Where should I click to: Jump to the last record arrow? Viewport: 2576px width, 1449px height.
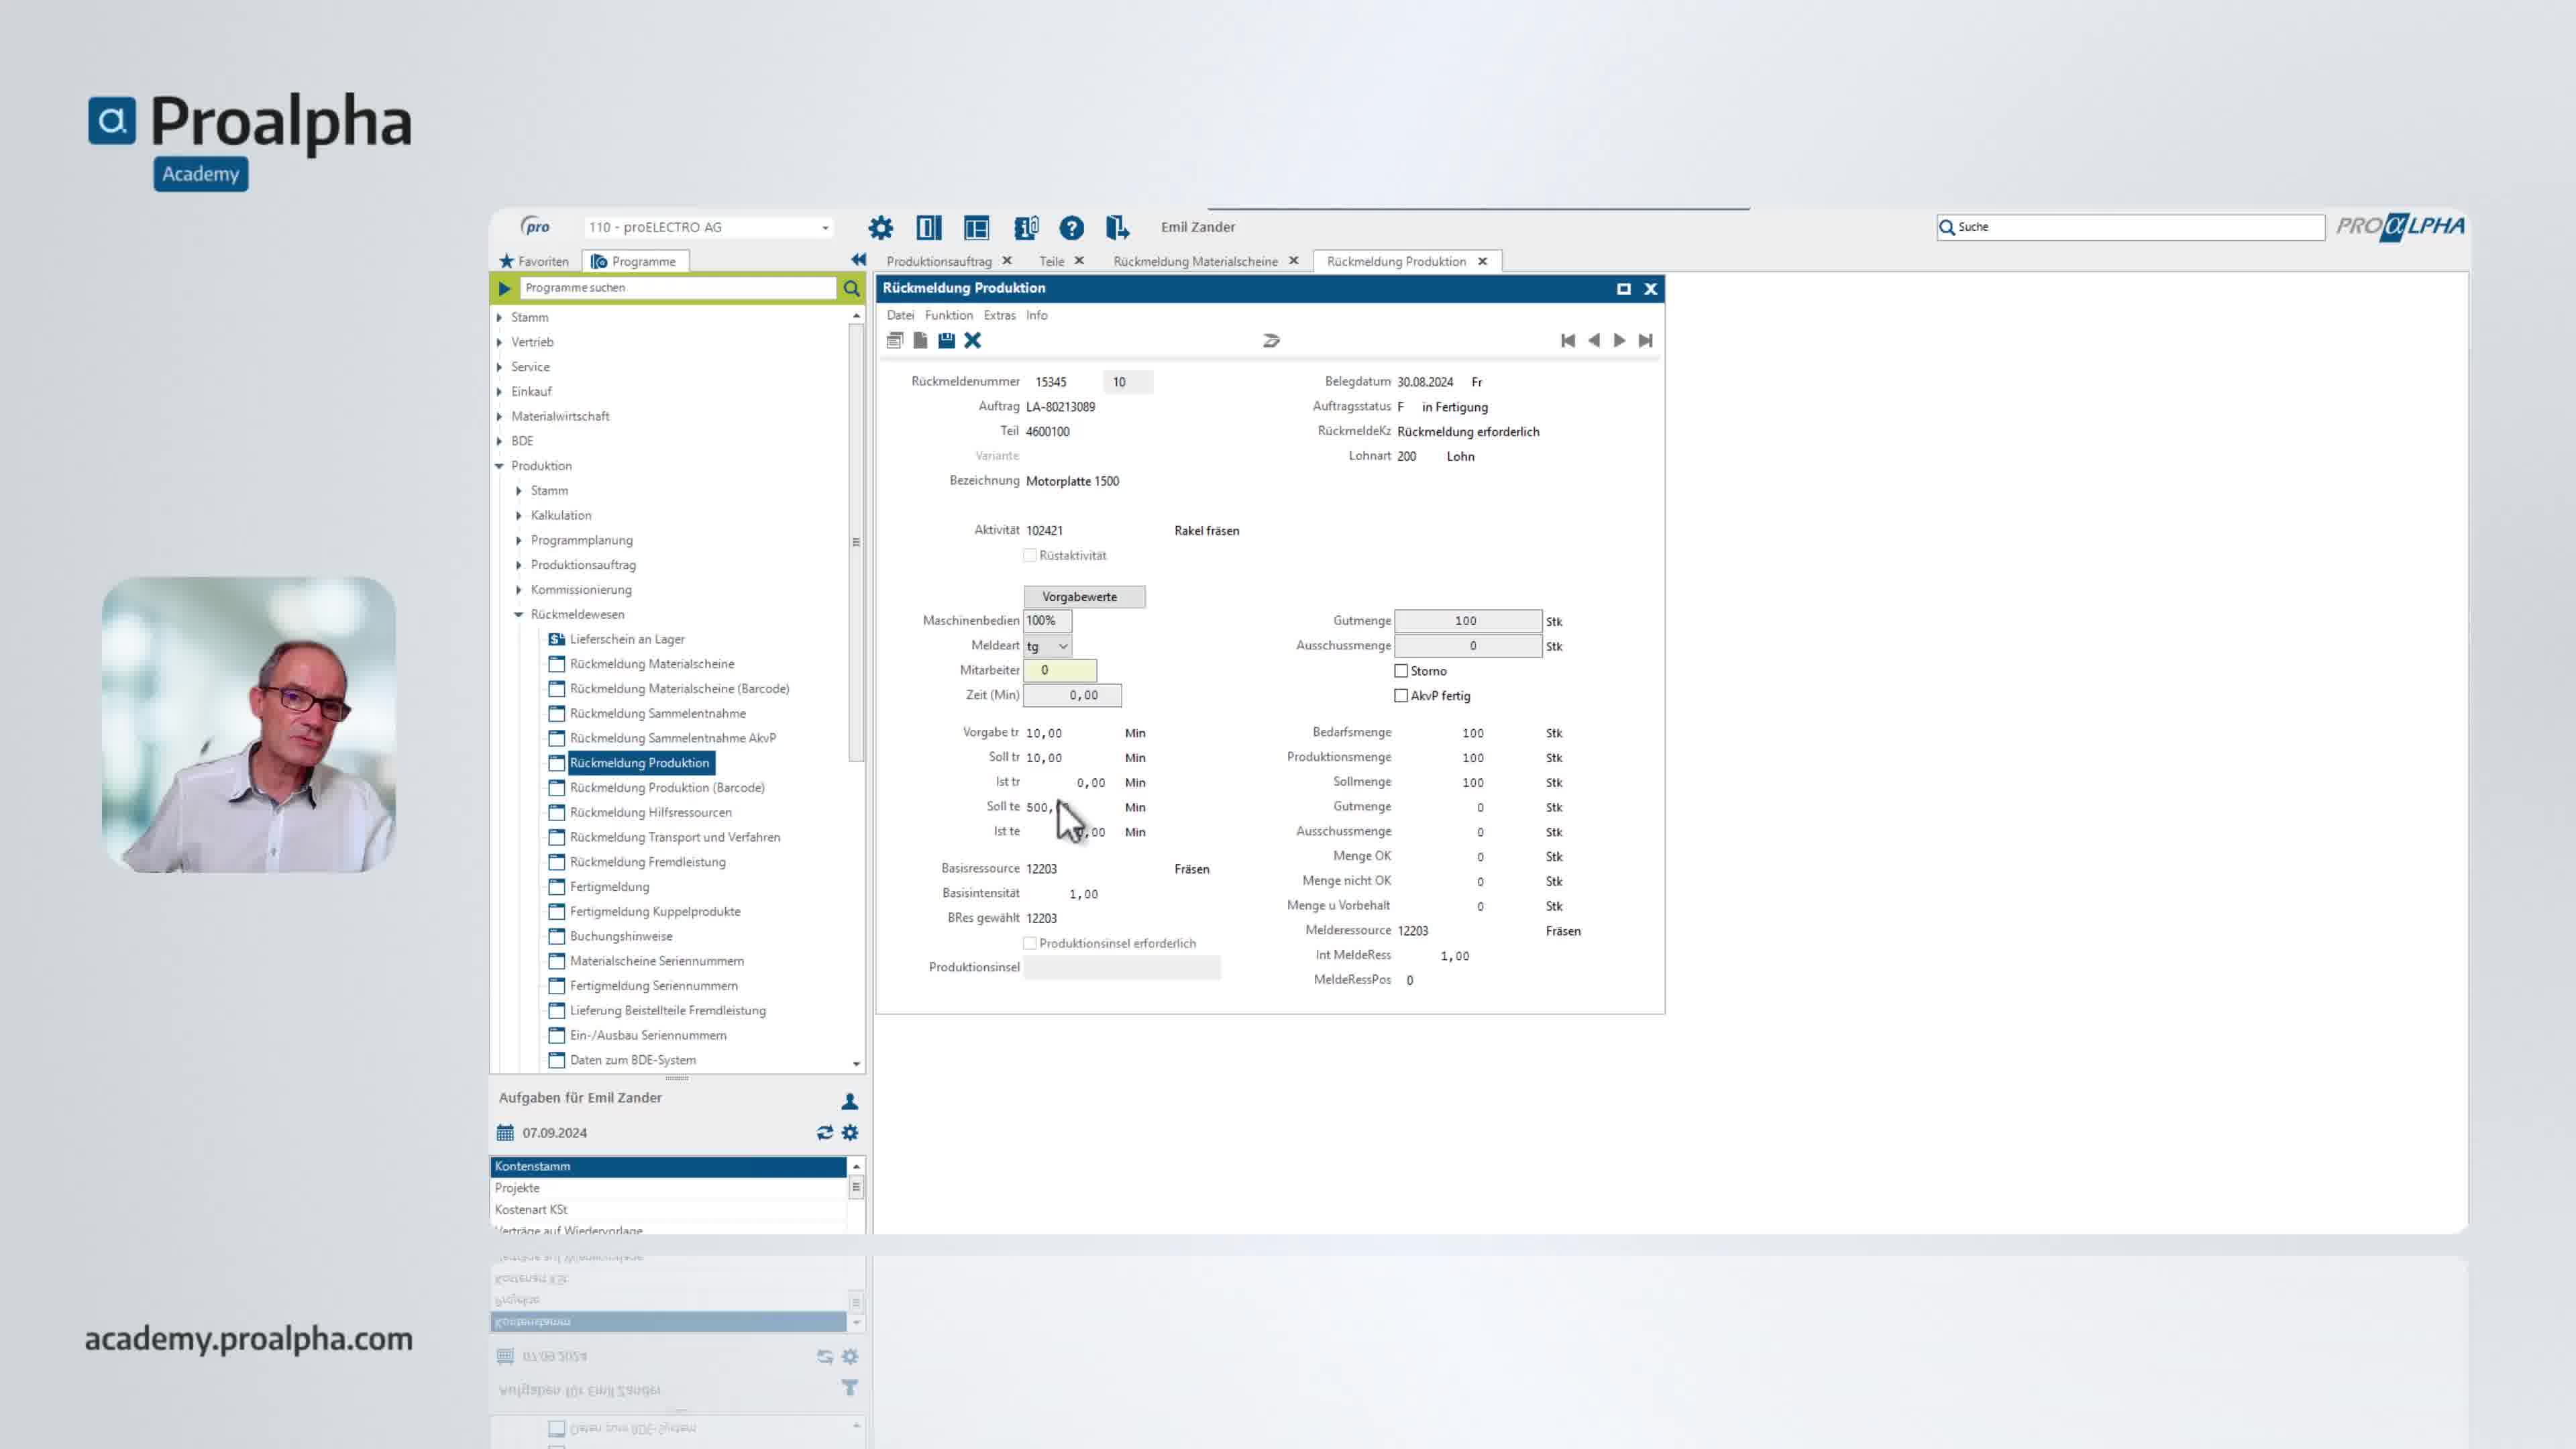pos(1645,341)
